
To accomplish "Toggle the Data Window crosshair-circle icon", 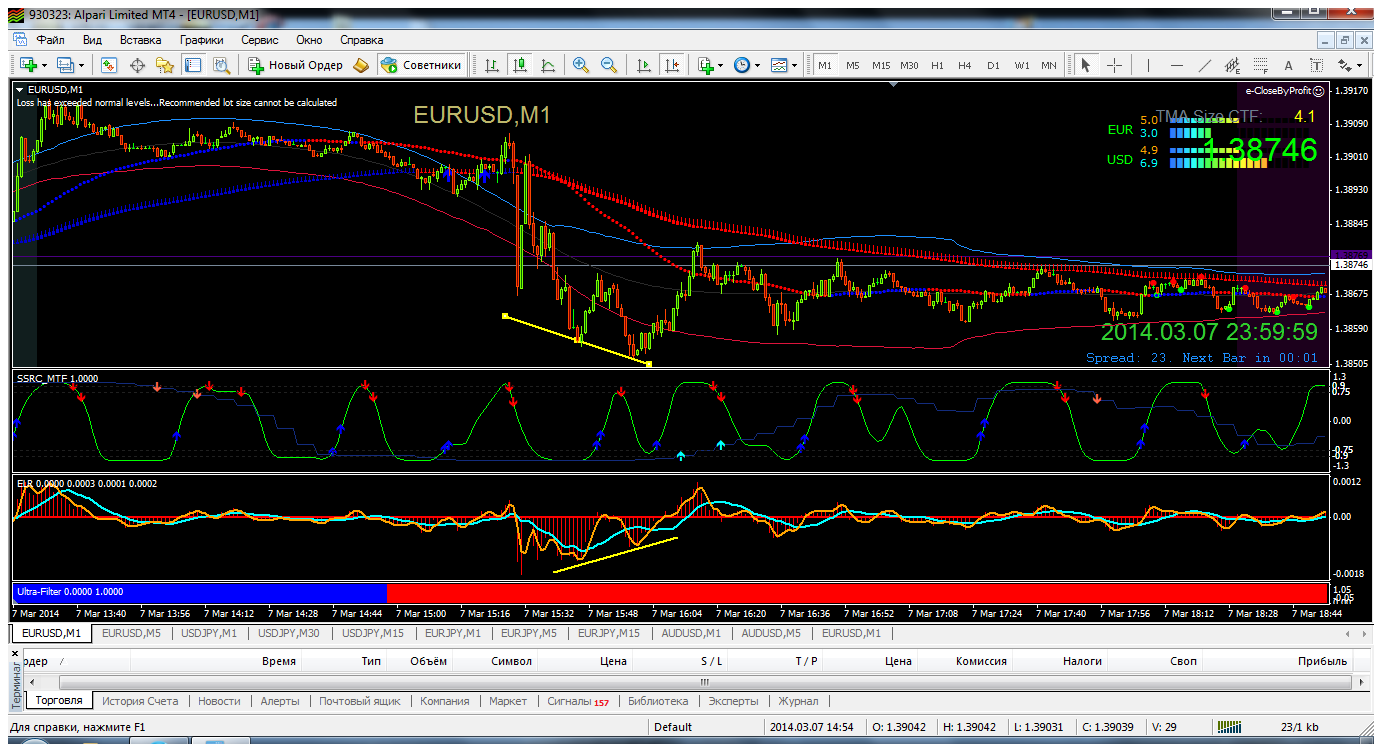I will click(x=137, y=65).
